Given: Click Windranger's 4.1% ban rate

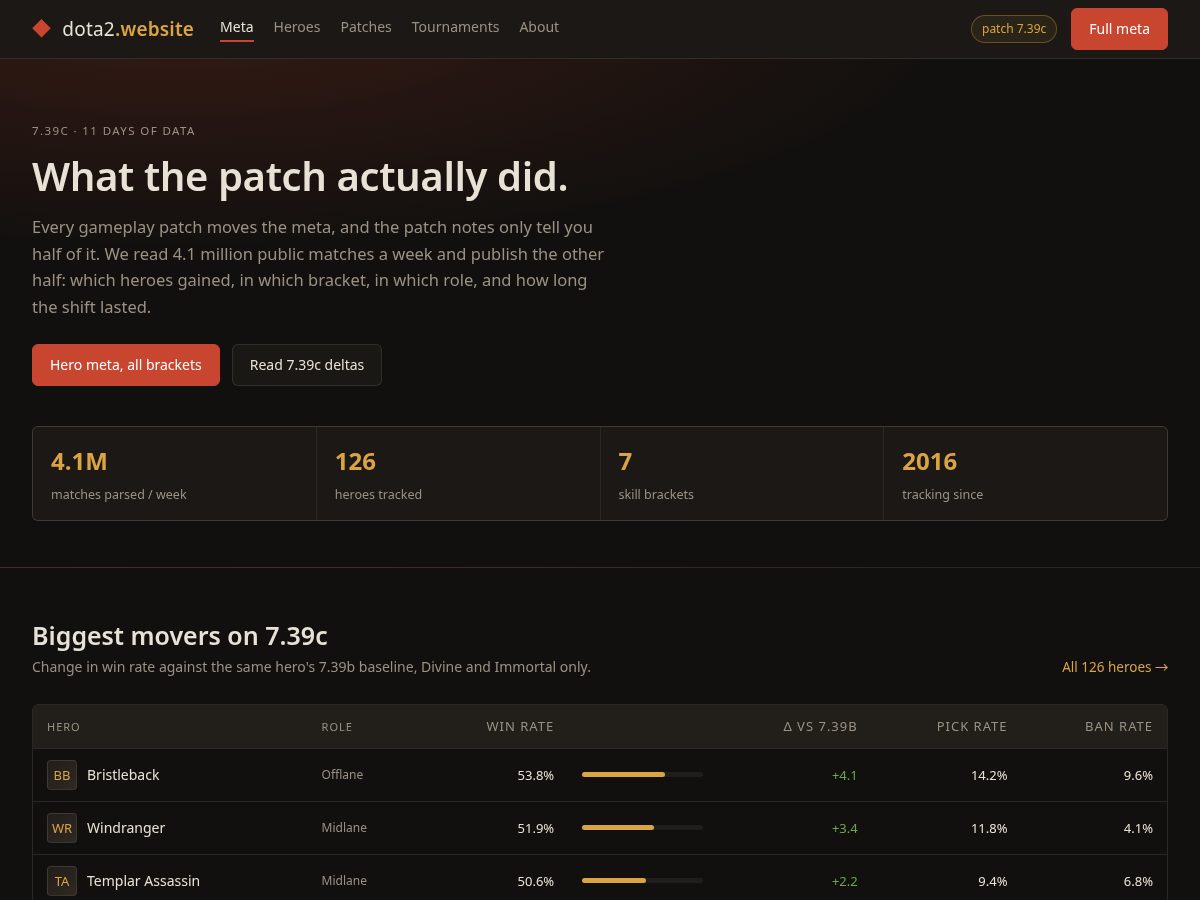Looking at the screenshot, I should 1138,828.
